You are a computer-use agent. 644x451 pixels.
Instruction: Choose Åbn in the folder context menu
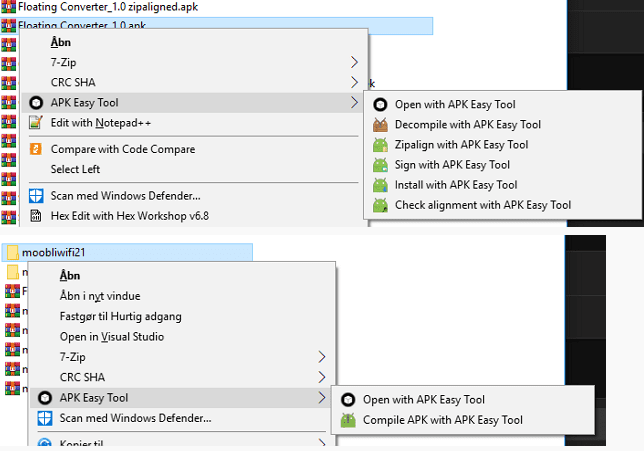pyautogui.click(x=182, y=276)
